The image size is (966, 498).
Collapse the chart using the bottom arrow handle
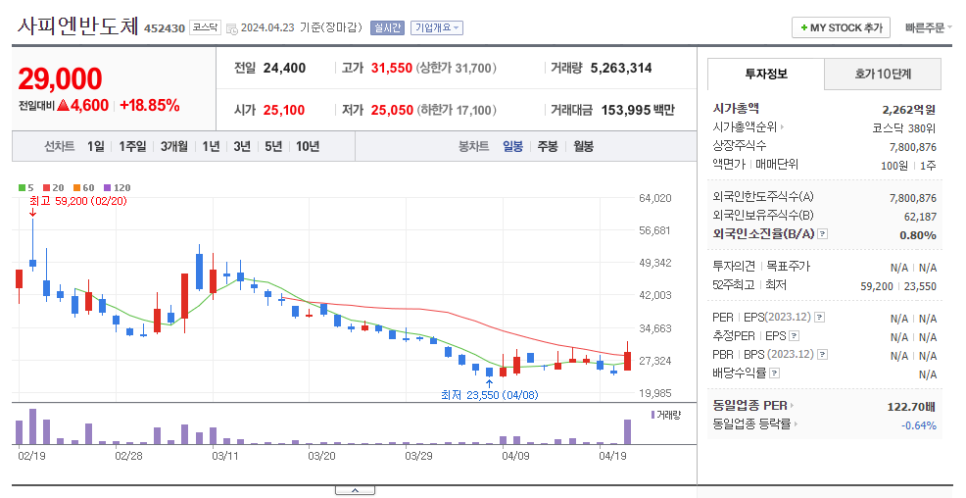pos(355,491)
